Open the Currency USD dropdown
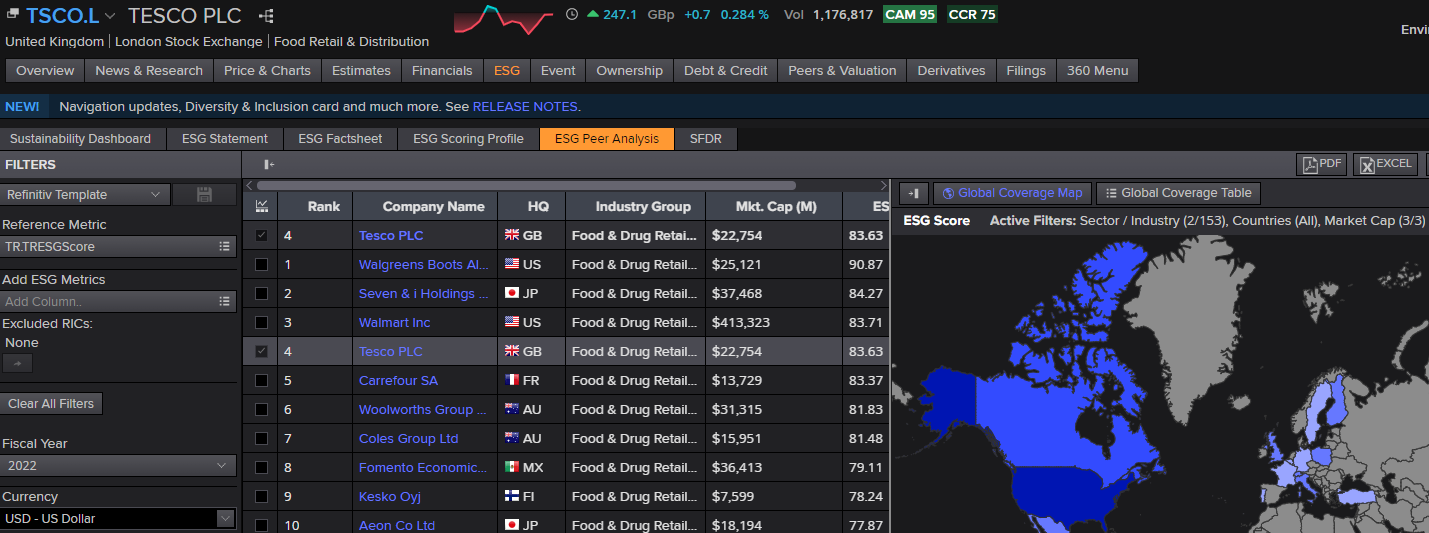Viewport: 1429px width, 533px height. tap(118, 518)
